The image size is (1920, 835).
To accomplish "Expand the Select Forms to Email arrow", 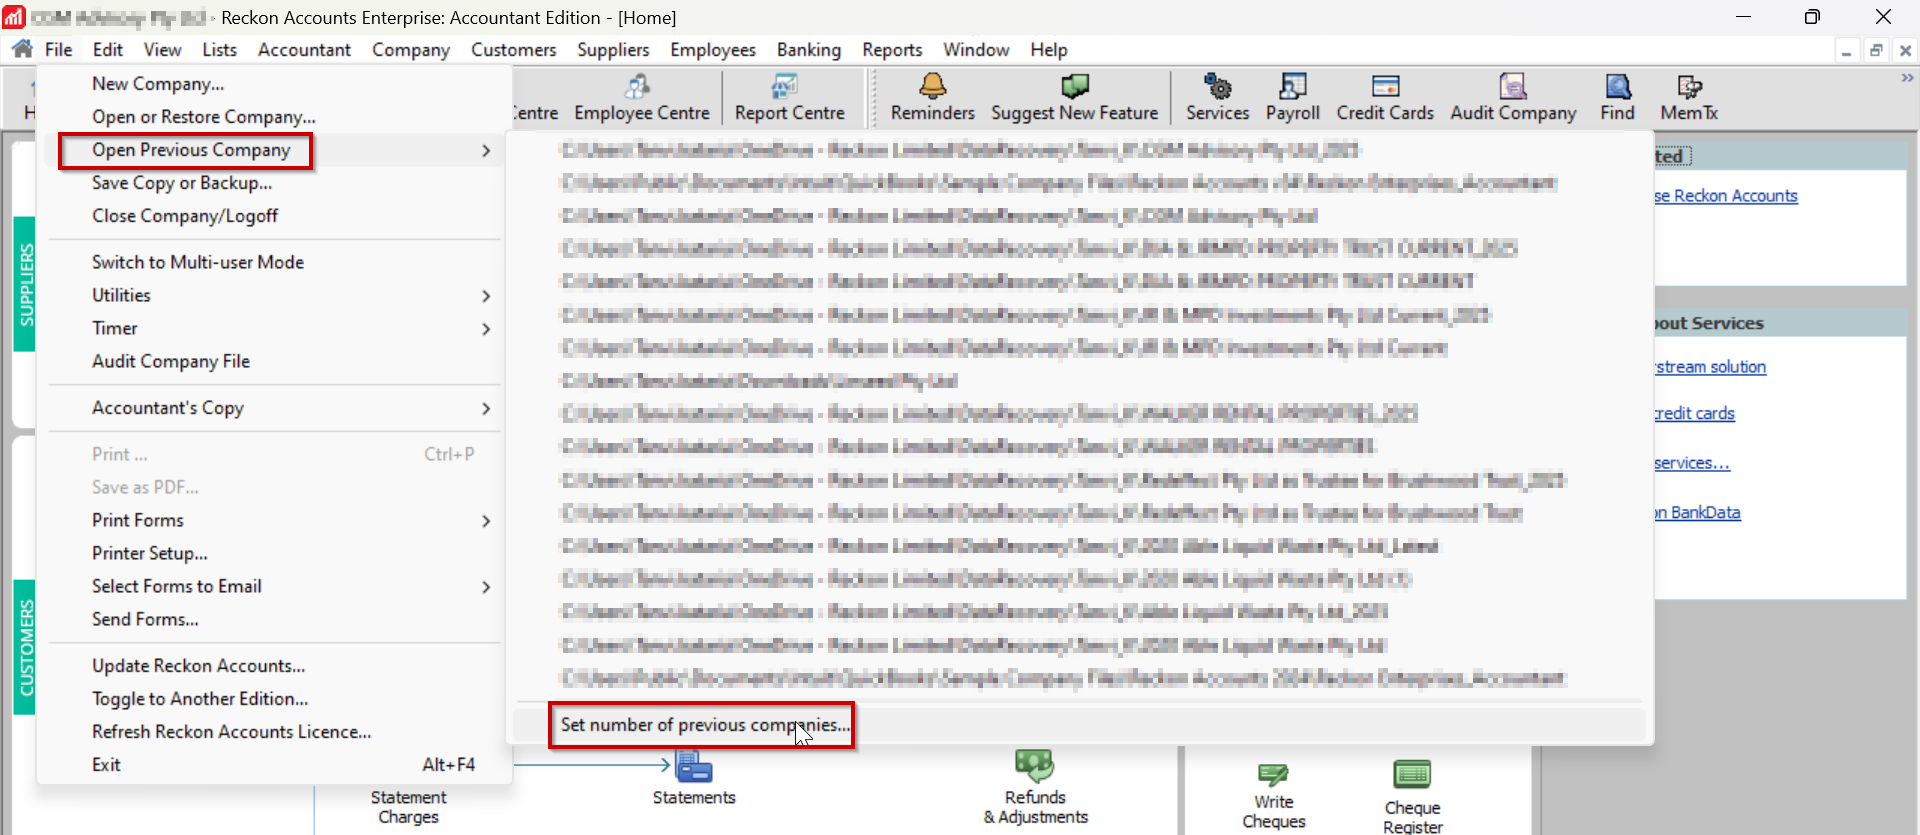I will [486, 587].
